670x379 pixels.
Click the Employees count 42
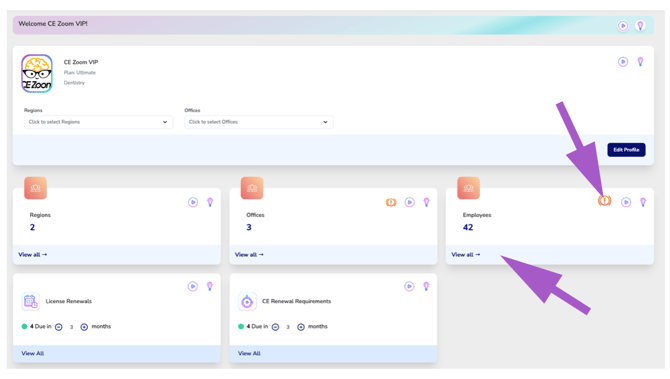468,228
